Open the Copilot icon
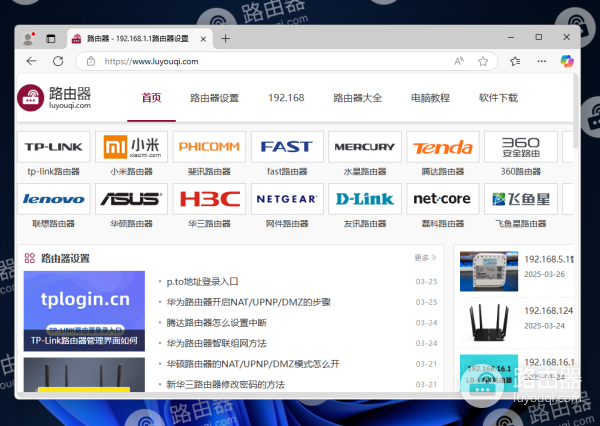Viewport: 600px width, 426px height. click(567, 61)
